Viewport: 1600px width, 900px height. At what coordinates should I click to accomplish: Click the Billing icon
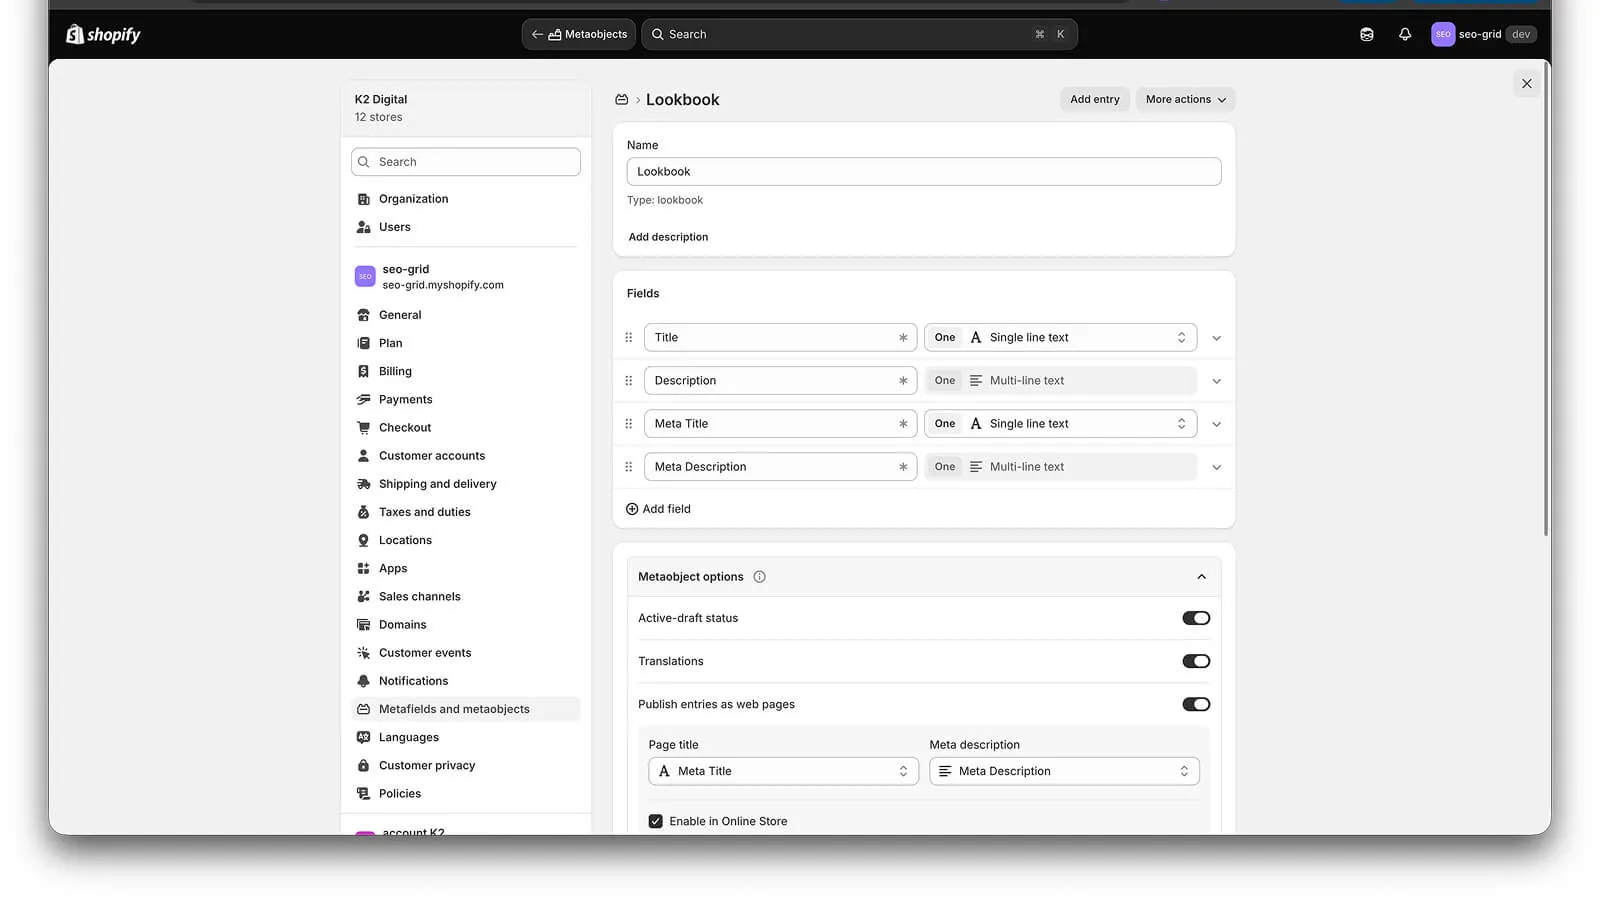click(364, 371)
